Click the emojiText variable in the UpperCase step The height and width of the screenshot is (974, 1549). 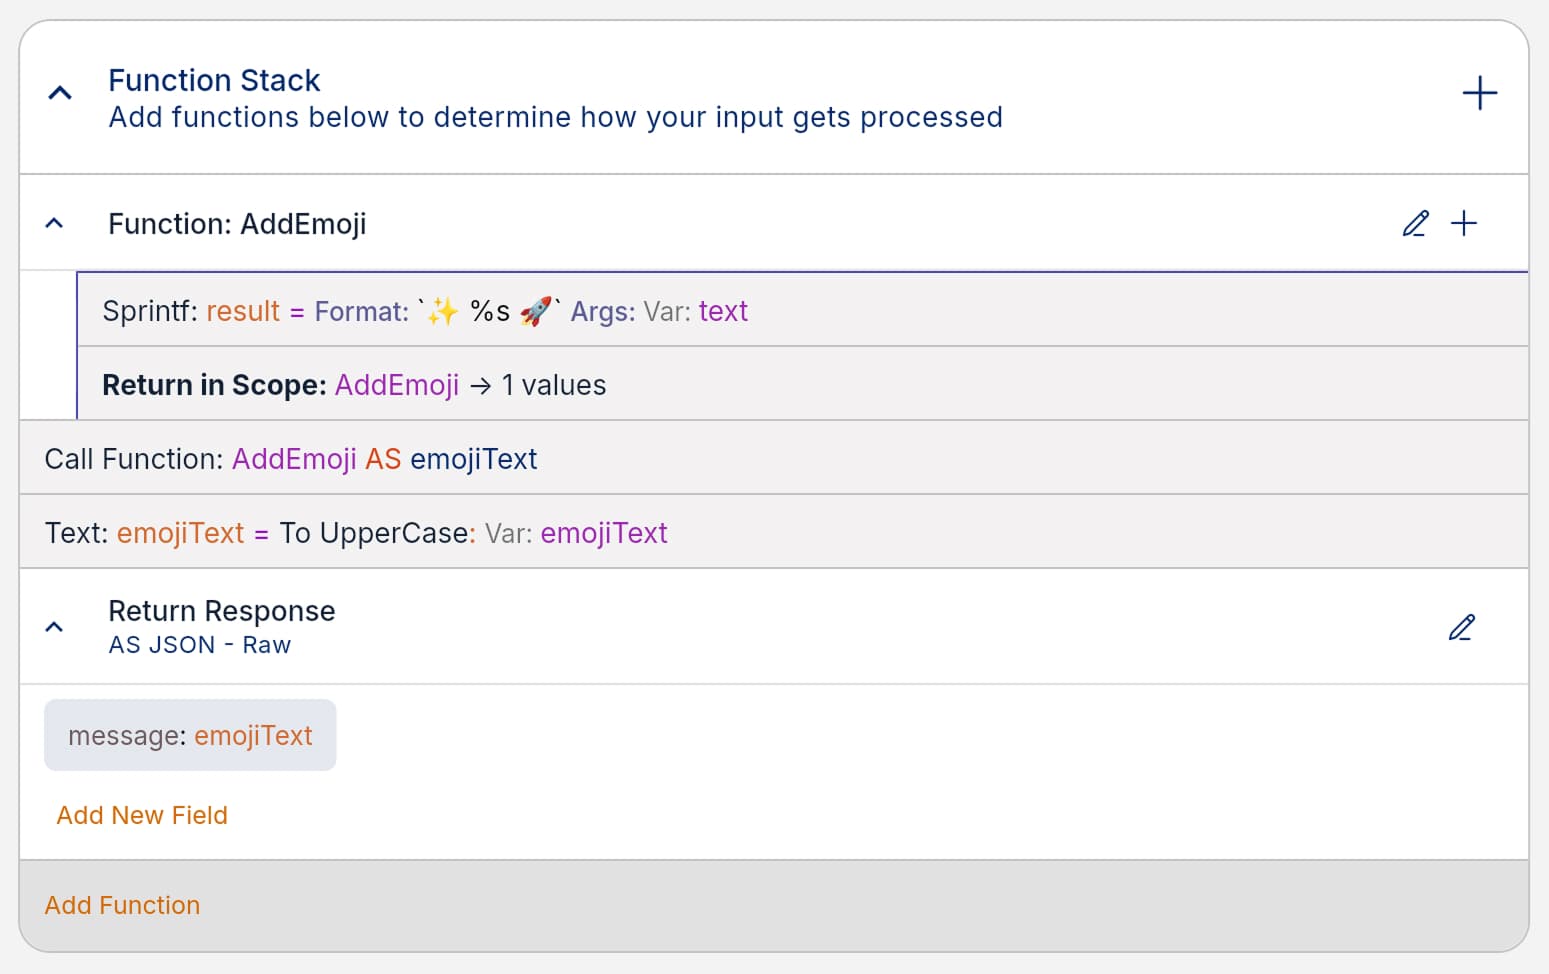604,533
